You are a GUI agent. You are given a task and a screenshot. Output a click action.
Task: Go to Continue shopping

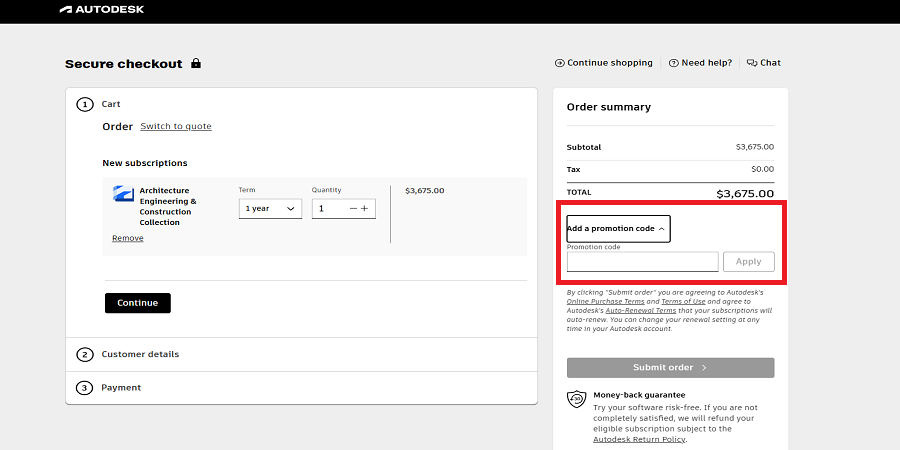tap(604, 63)
